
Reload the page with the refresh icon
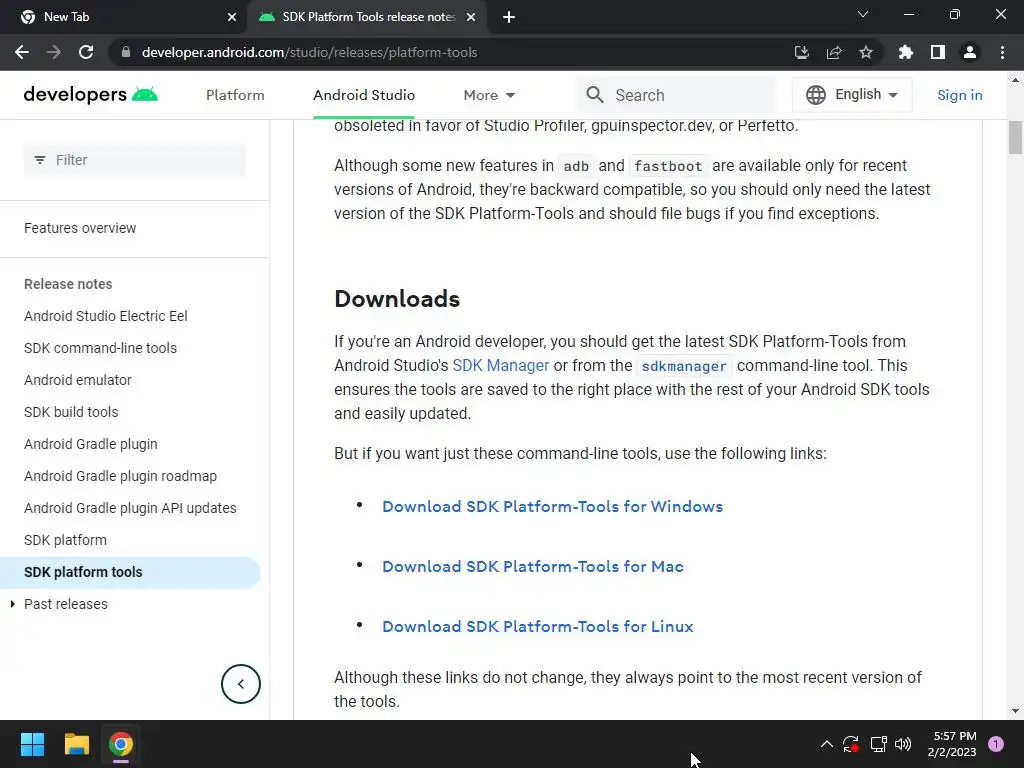click(x=86, y=52)
